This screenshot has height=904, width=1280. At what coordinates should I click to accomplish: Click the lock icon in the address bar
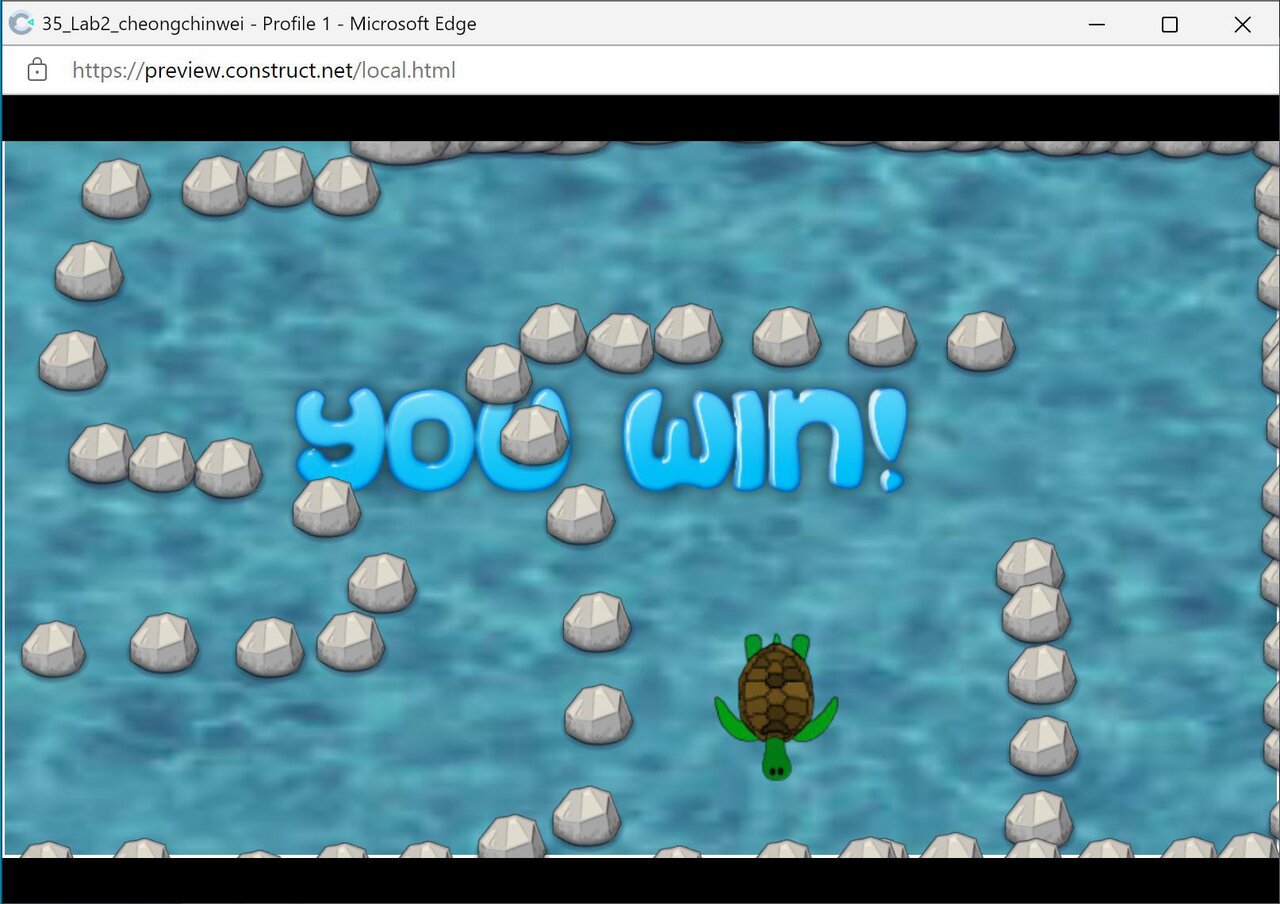(x=37, y=70)
